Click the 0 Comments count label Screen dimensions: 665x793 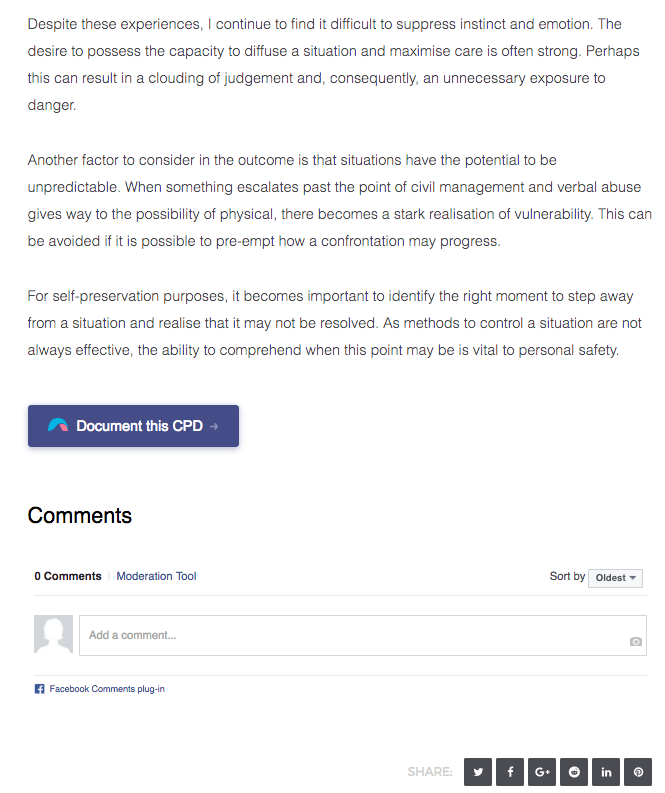coord(68,576)
